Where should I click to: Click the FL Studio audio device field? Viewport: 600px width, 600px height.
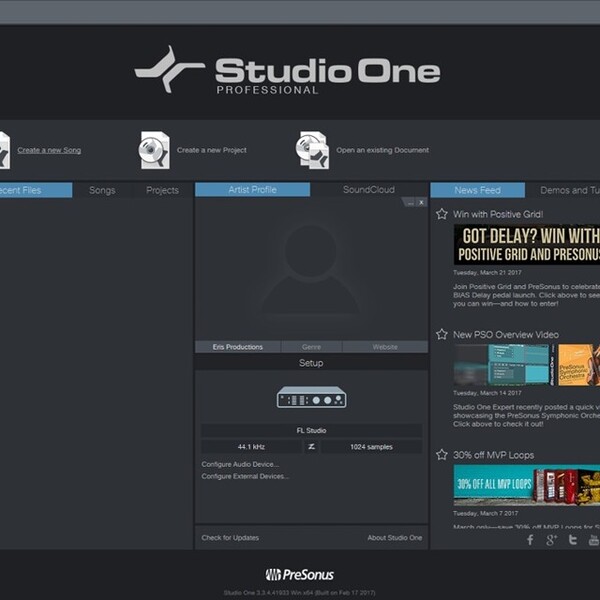click(x=311, y=430)
